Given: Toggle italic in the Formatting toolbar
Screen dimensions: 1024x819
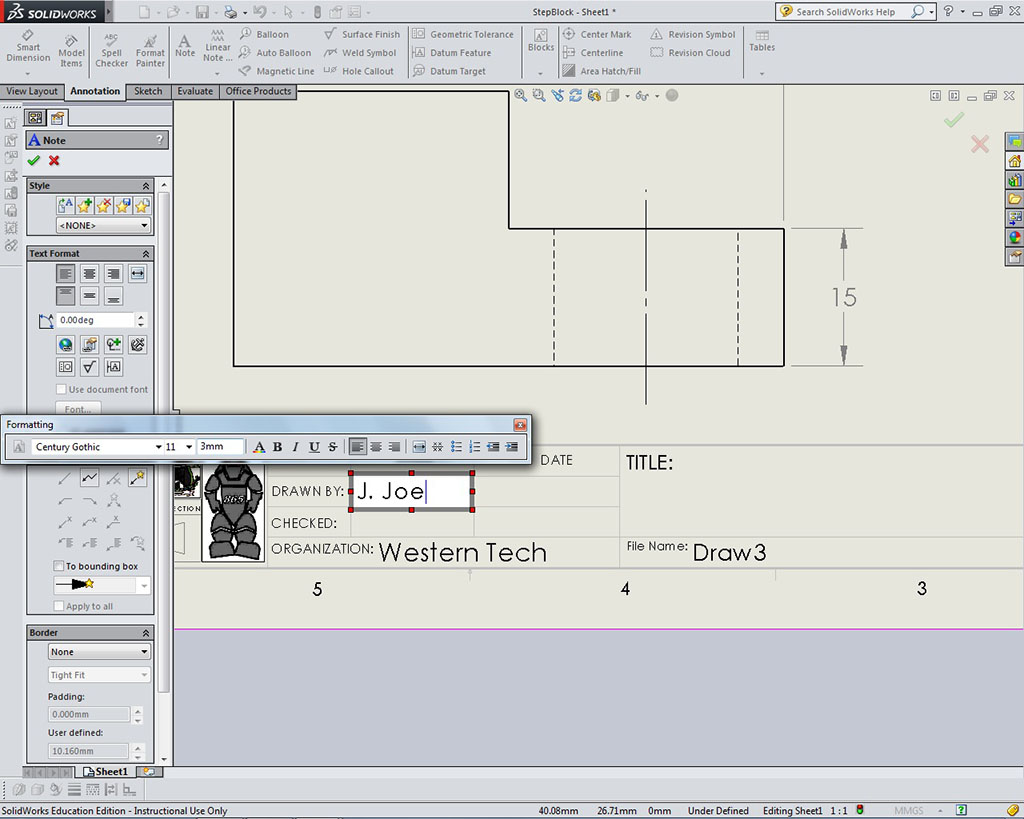Looking at the screenshot, I should [295, 447].
